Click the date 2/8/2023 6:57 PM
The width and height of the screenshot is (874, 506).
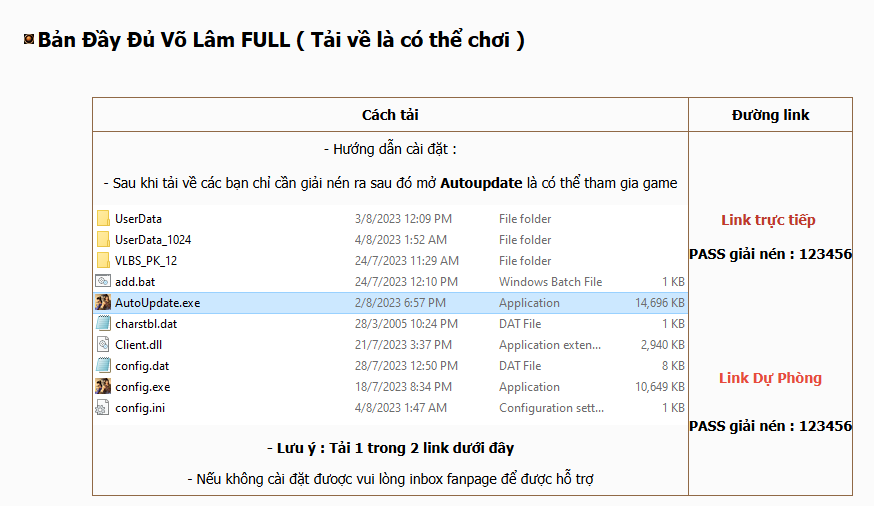(x=400, y=303)
